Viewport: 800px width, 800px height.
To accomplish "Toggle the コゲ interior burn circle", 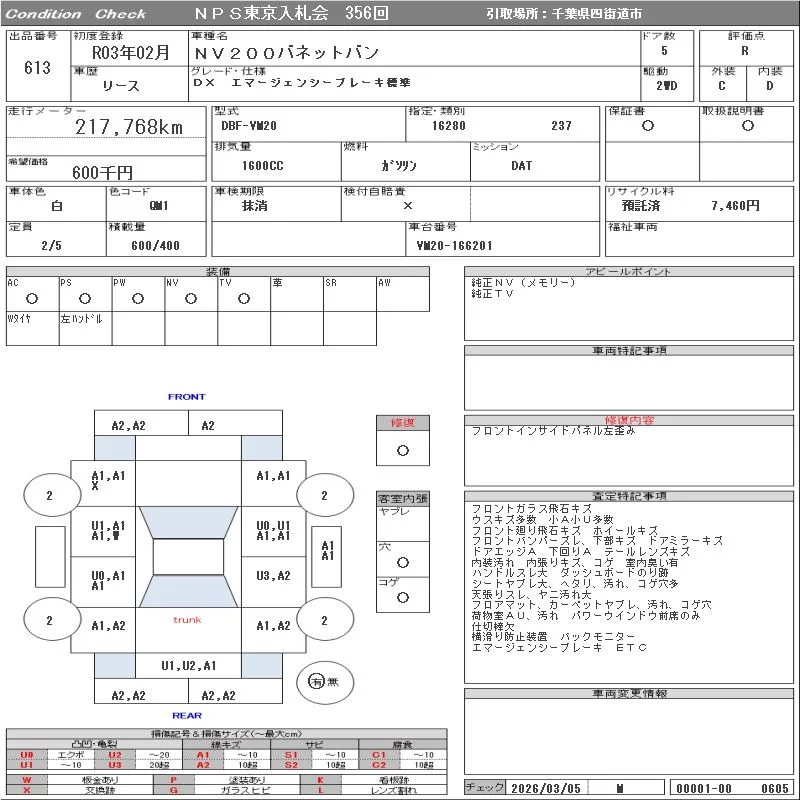I will [x=402, y=597].
